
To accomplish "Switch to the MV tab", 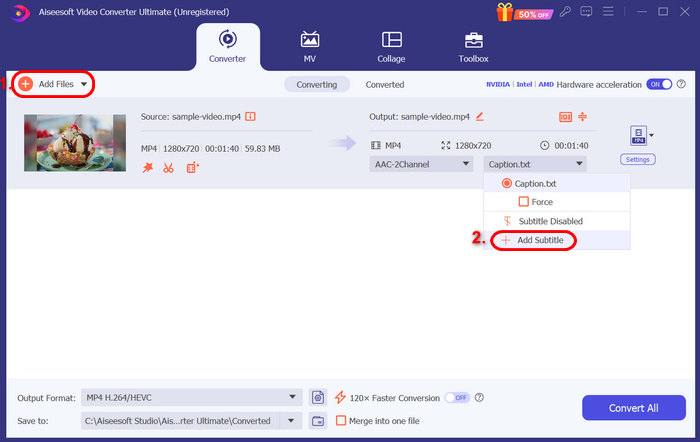I will click(x=310, y=47).
